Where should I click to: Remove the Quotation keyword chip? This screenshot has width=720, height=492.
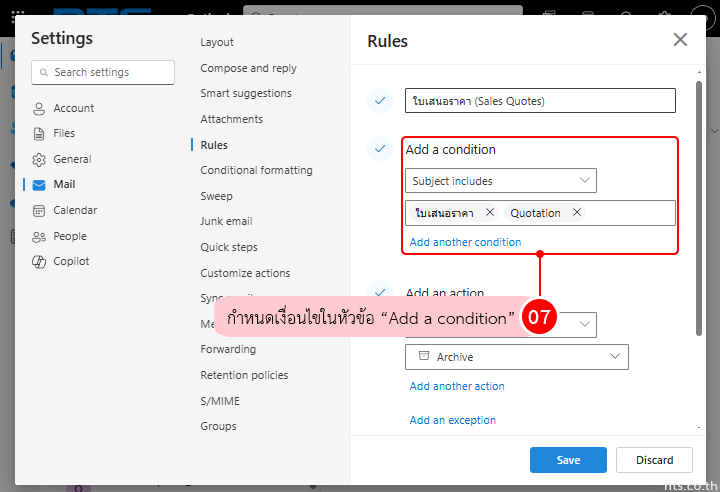click(x=577, y=212)
